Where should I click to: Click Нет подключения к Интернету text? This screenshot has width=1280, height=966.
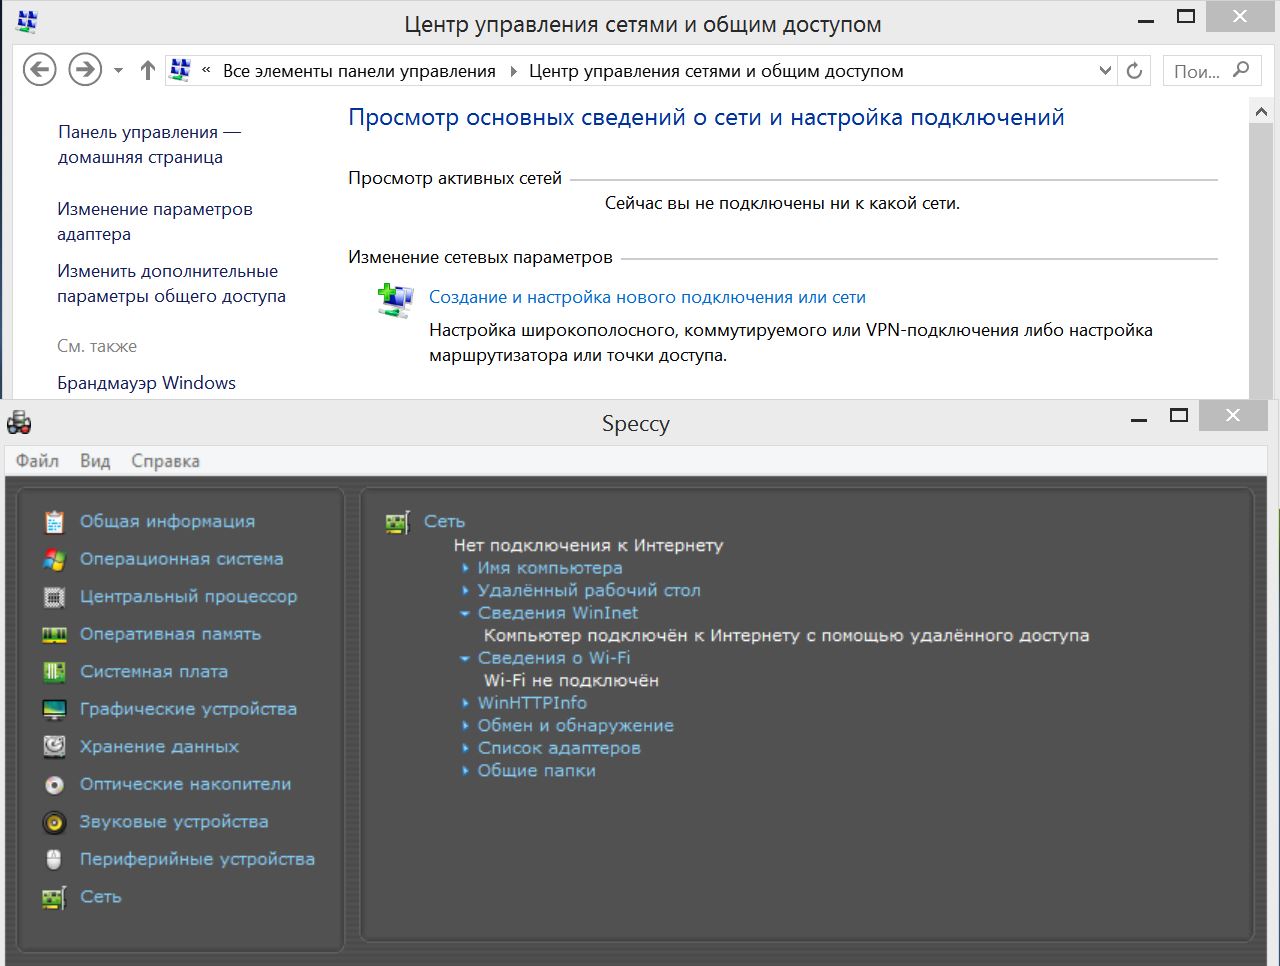click(588, 546)
